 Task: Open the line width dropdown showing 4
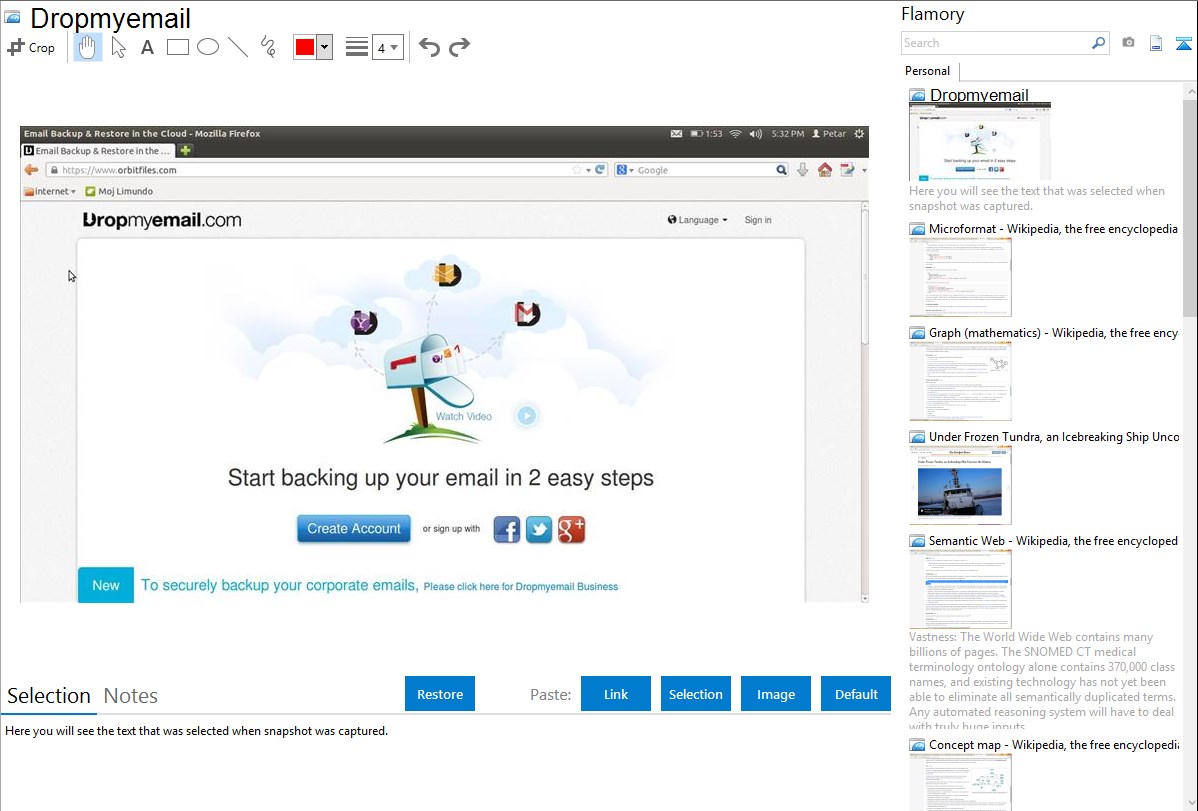[x=387, y=47]
